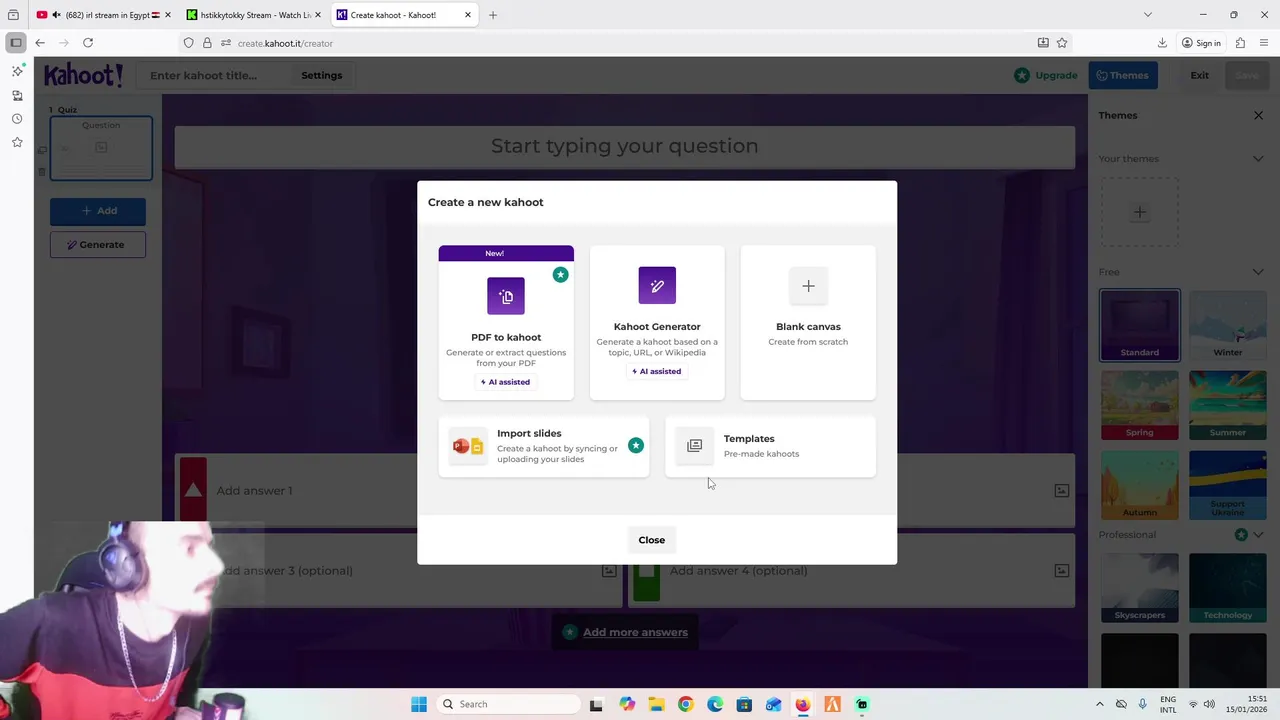Click the Kahoot! logo

tap(83, 75)
